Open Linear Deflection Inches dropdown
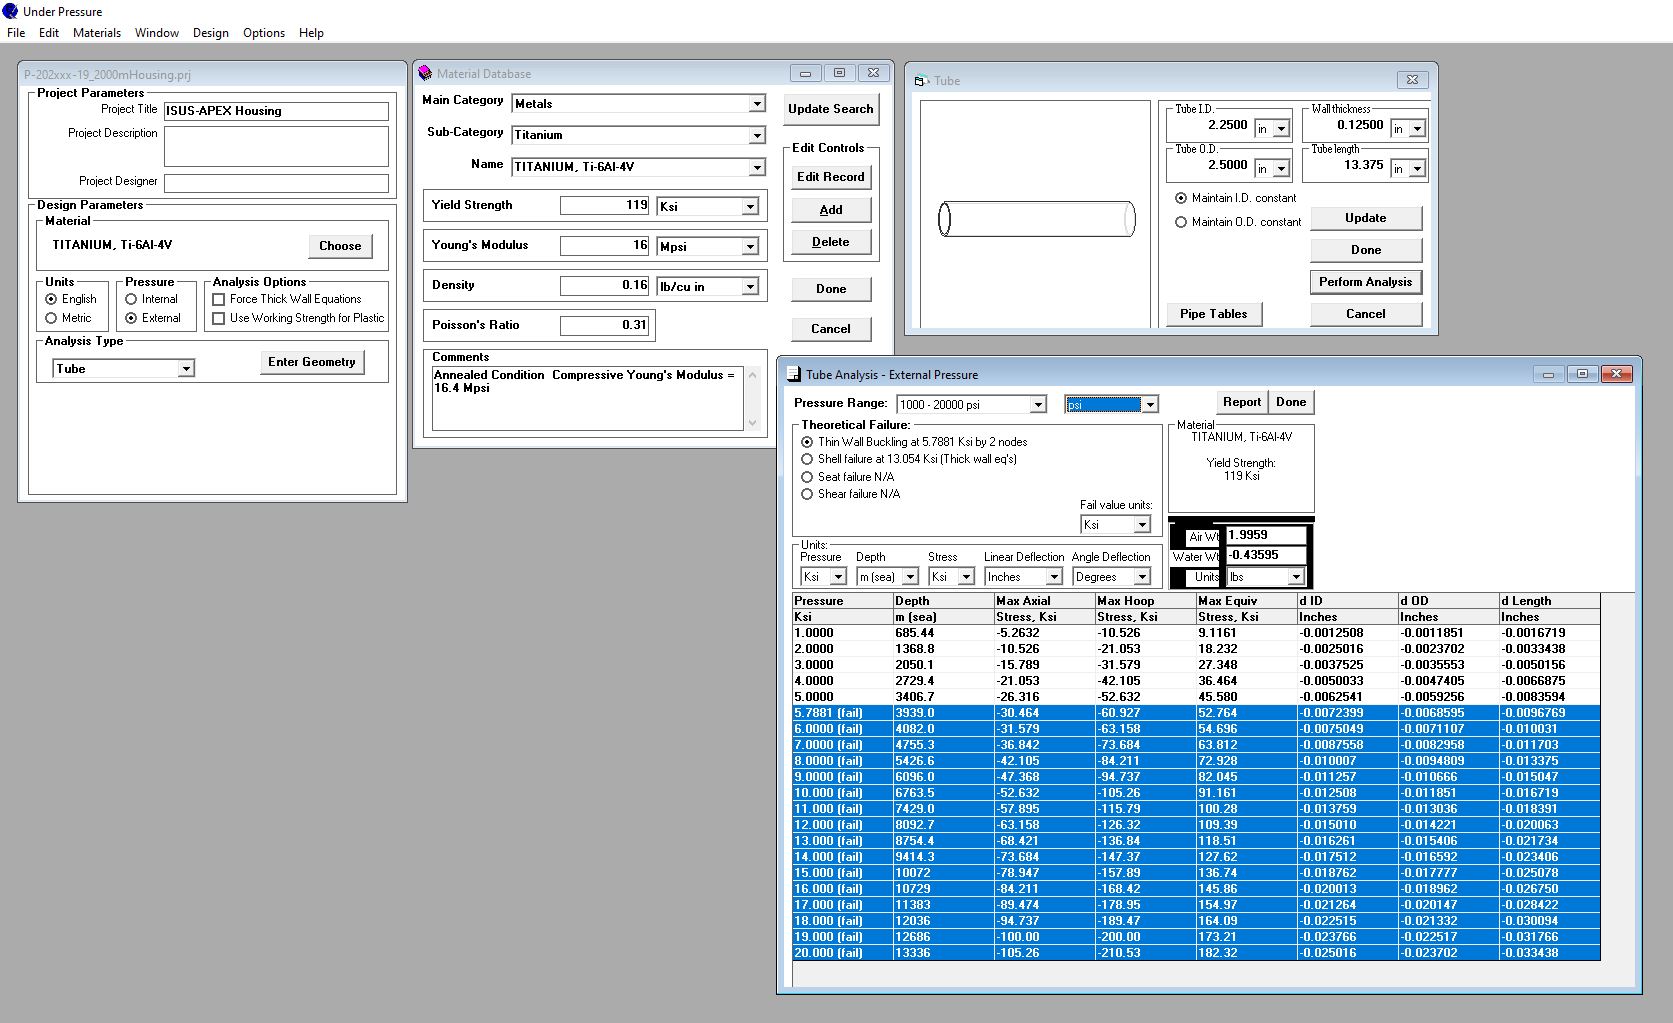 1053,577
